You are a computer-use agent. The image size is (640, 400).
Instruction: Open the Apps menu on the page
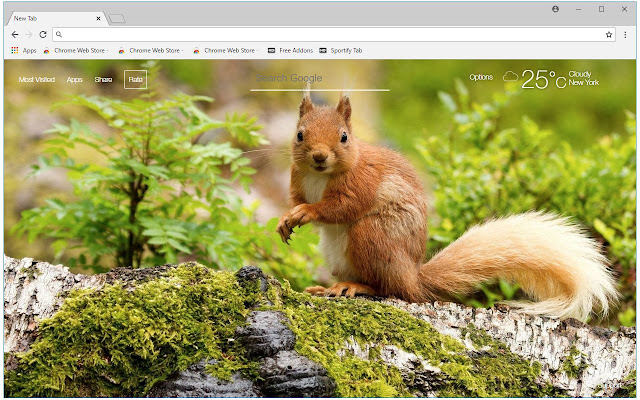point(74,80)
